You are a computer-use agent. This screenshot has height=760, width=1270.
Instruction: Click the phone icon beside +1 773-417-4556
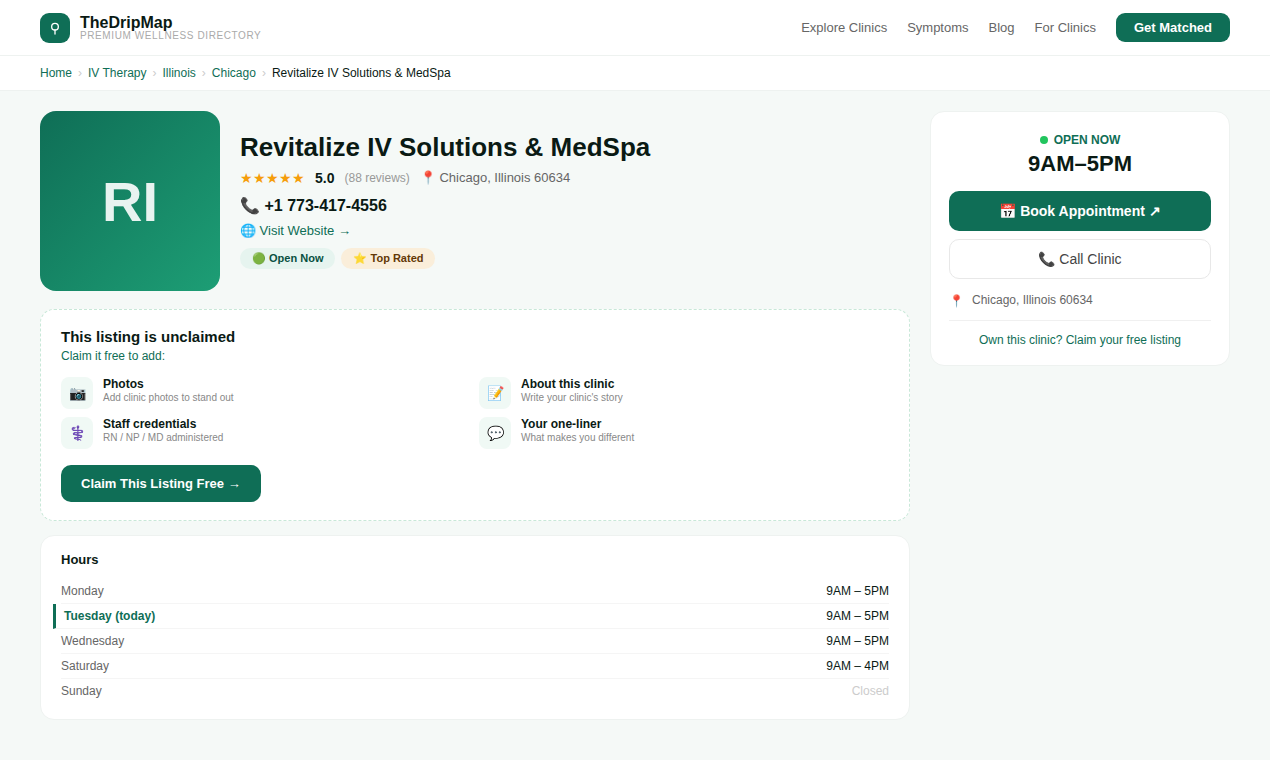(x=249, y=205)
